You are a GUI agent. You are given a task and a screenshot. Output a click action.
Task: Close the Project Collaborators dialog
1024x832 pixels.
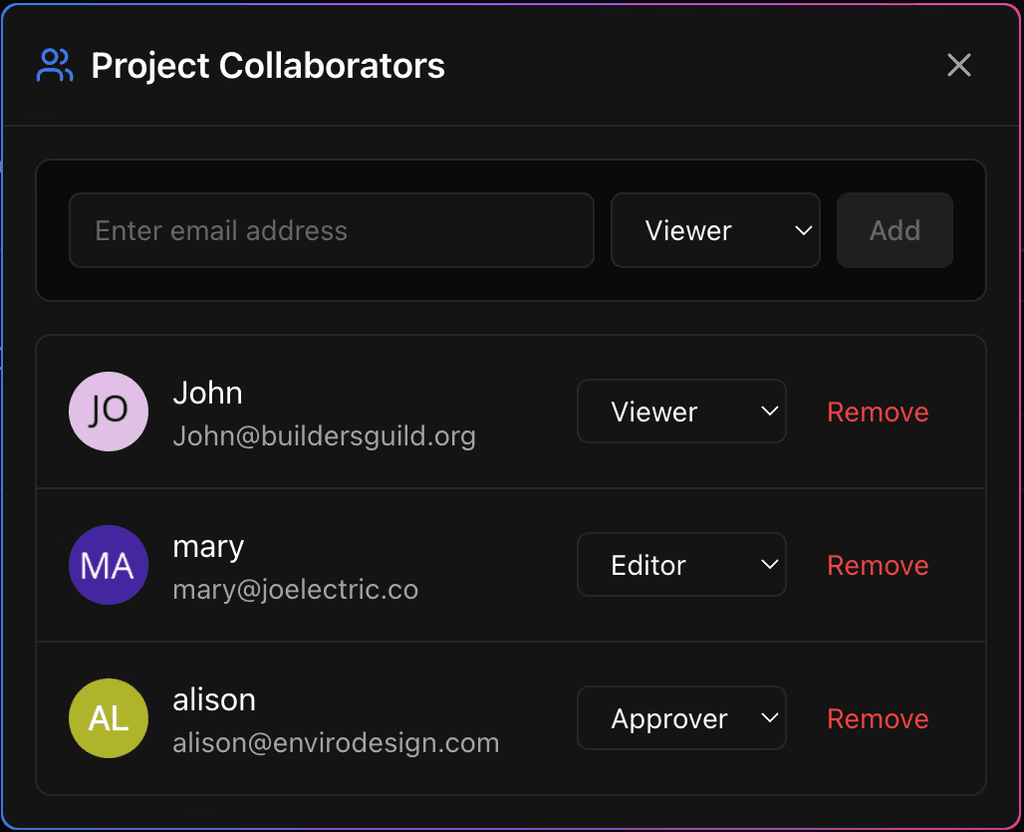coord(959,65)
